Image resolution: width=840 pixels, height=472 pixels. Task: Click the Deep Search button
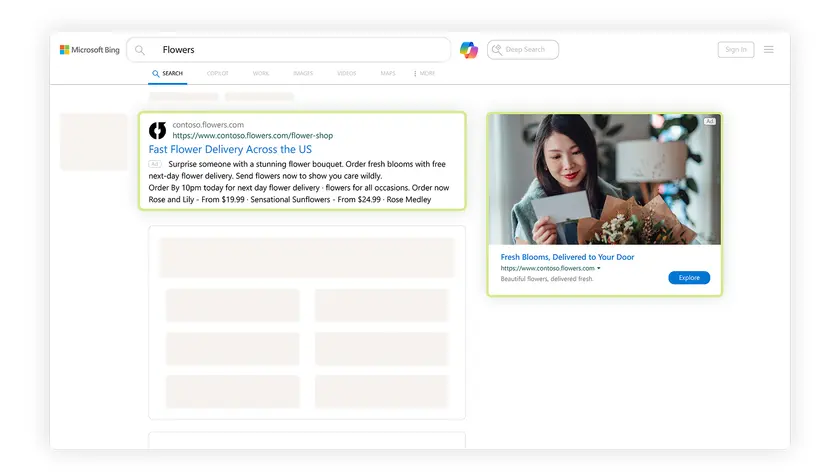(523, 49)
